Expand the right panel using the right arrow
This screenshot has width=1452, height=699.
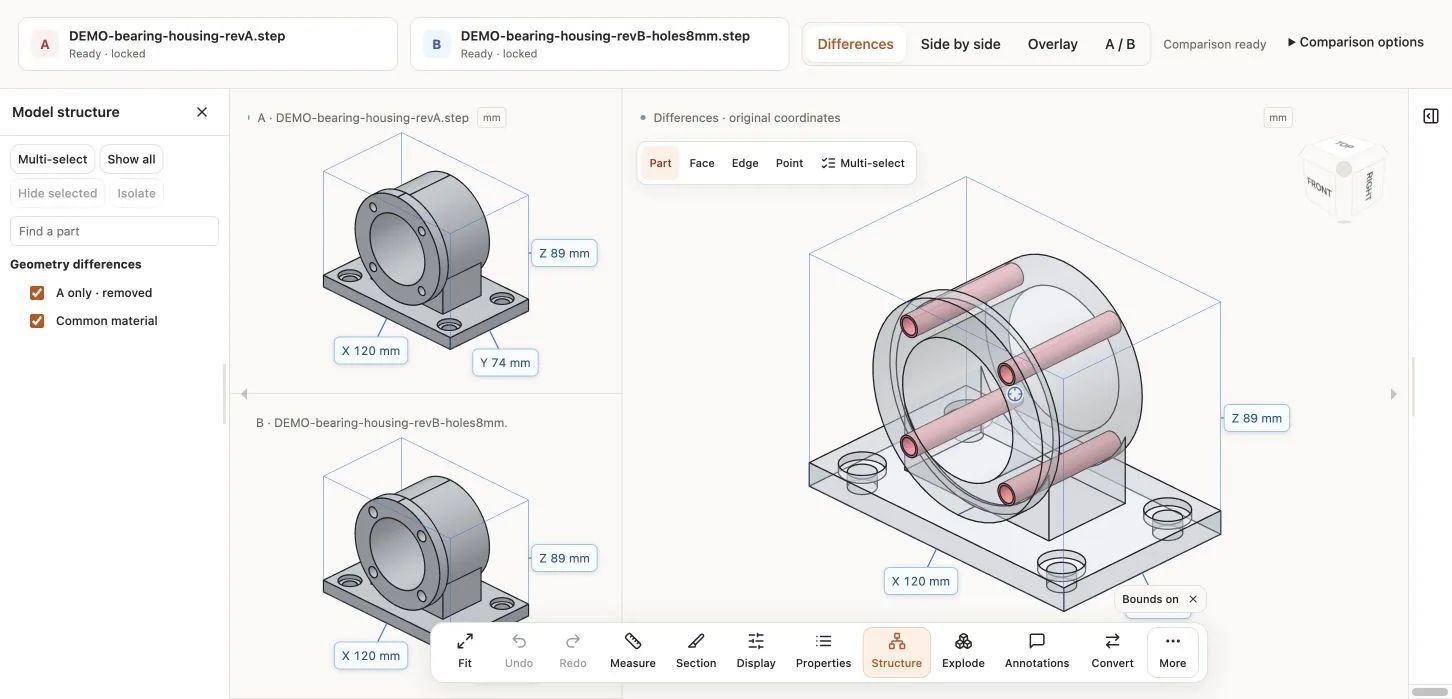coord(1393,394)
